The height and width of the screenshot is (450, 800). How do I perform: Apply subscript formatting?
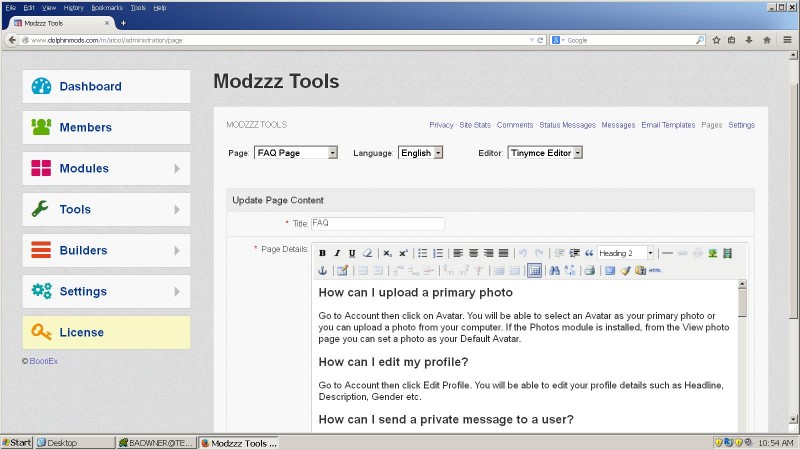click(x=388, y=253)
